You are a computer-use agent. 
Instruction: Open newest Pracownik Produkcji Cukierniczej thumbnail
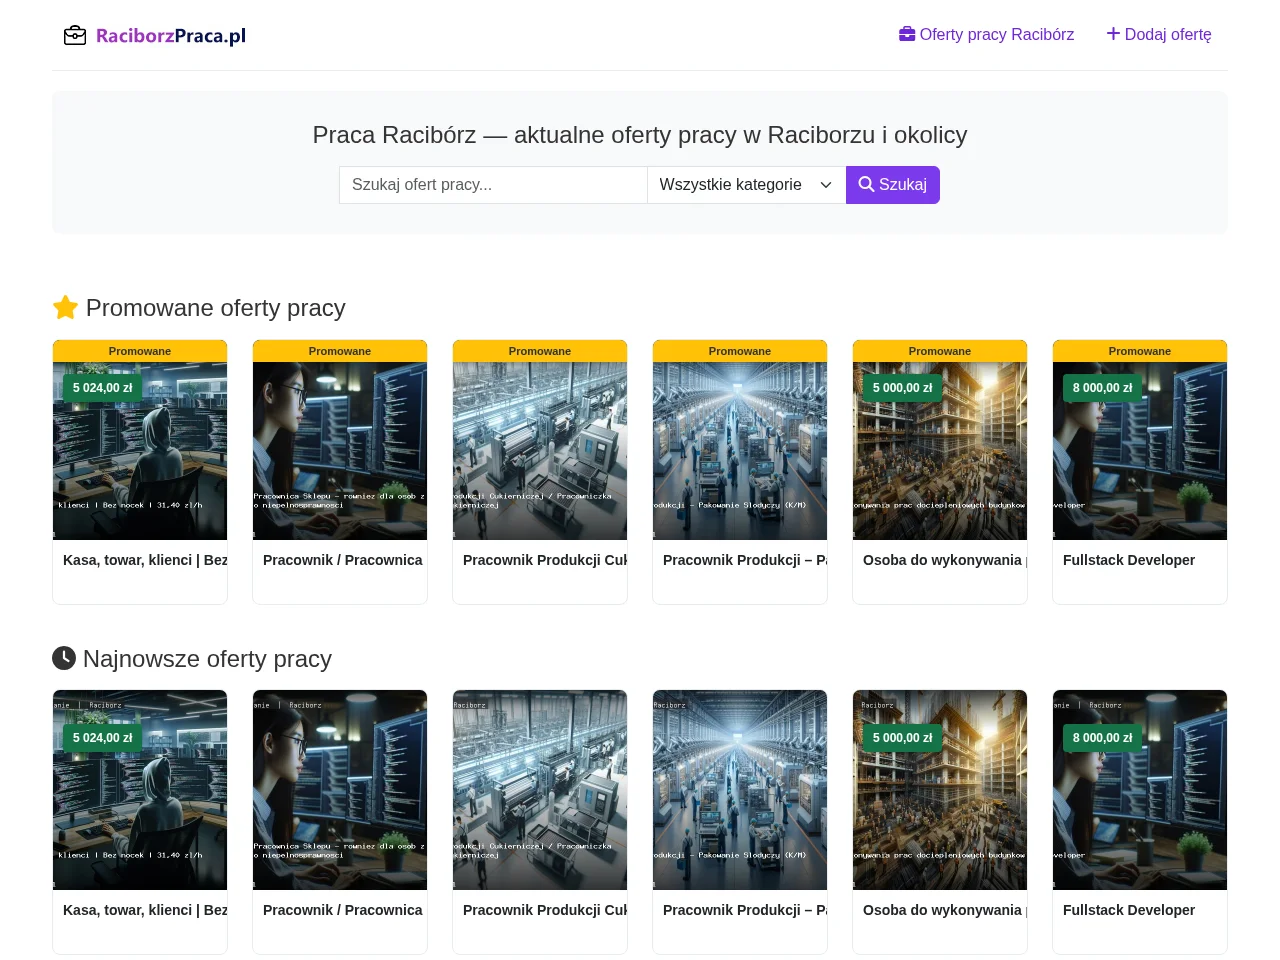[x=540, y=790]
